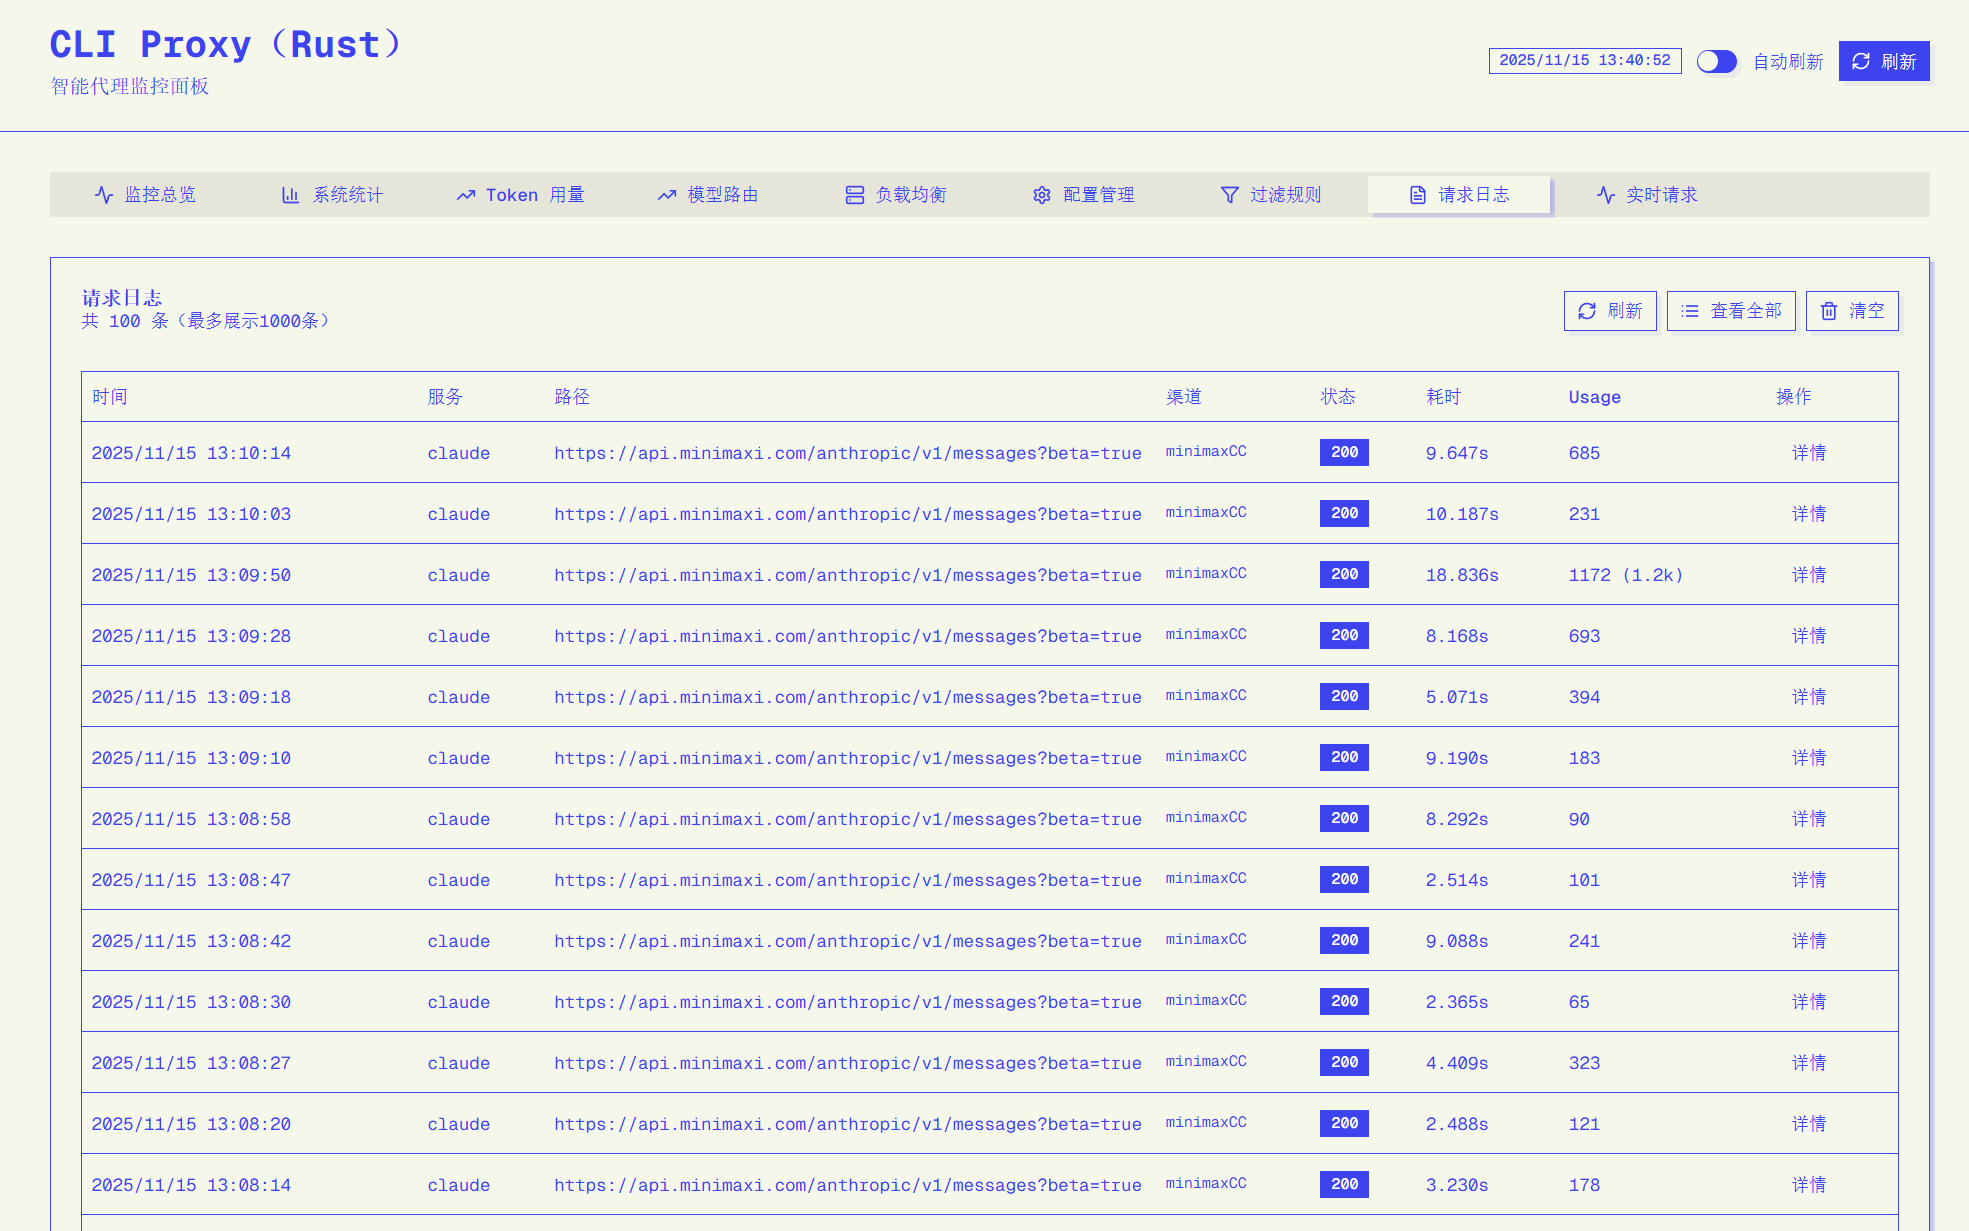This screenshot has height=1231, width=1969.
Task: Click the 2025/11/15 13:40:52 timestamp box
Action: pyautogui.click(x=1585, y=61)
